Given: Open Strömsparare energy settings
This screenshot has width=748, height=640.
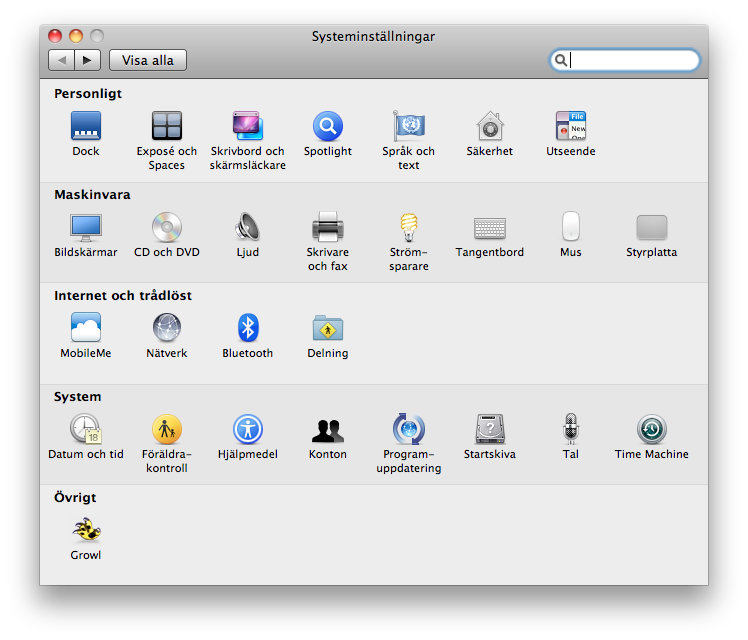Looking at the screenshot, I should coord(408,228).
